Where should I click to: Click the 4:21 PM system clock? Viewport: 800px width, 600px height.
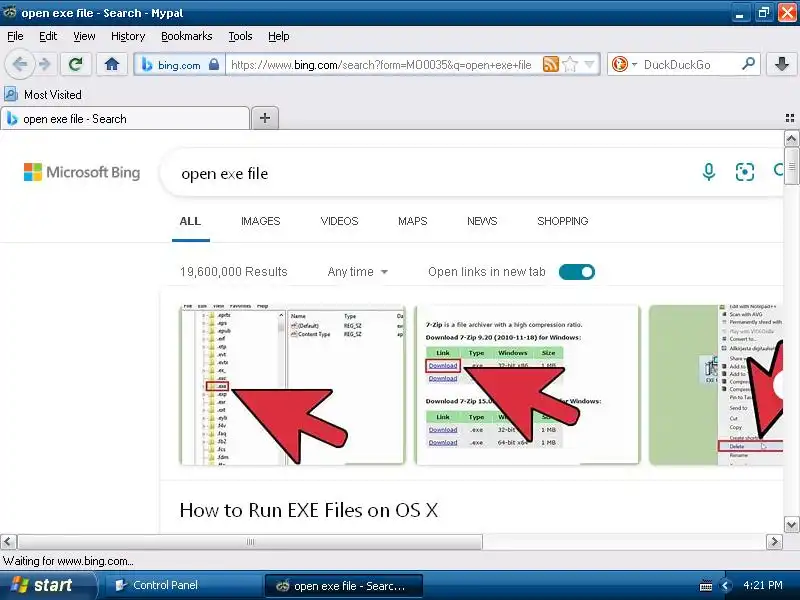tap(763, 585)
